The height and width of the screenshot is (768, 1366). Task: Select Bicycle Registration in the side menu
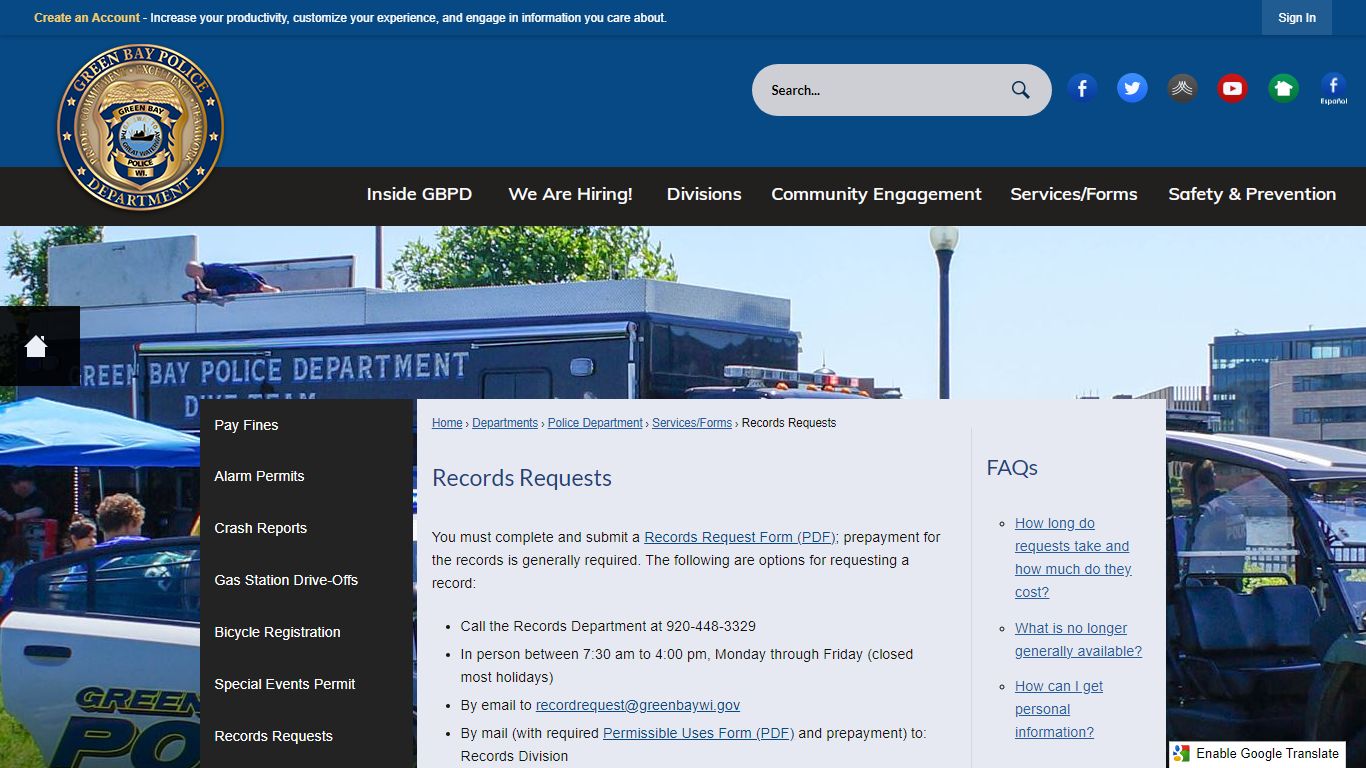click(308, 632)
